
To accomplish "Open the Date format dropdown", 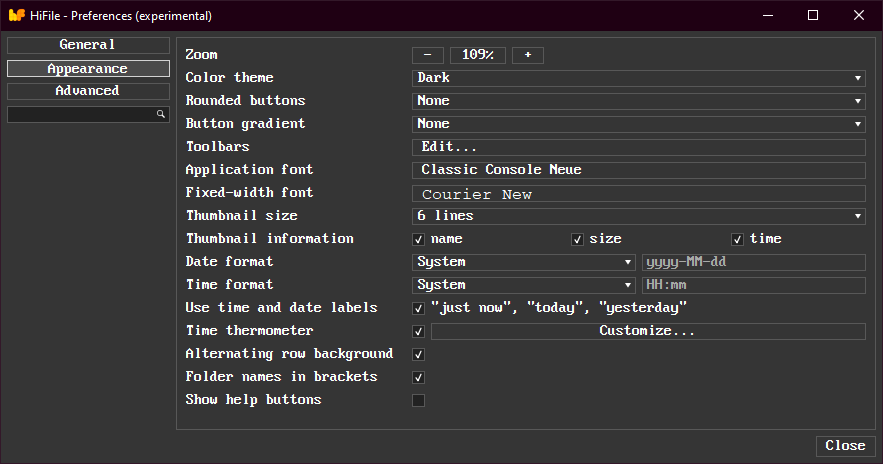I will (x=524, y=262).
